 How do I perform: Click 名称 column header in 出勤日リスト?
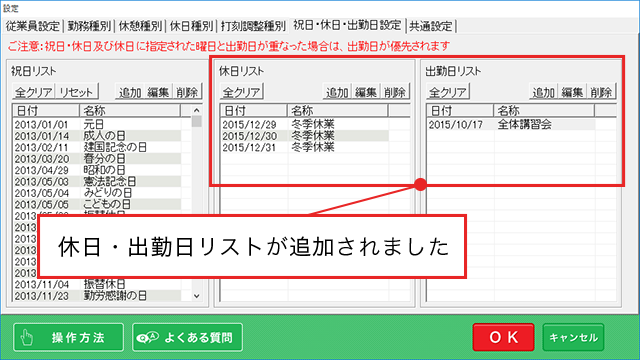(544, 111)
